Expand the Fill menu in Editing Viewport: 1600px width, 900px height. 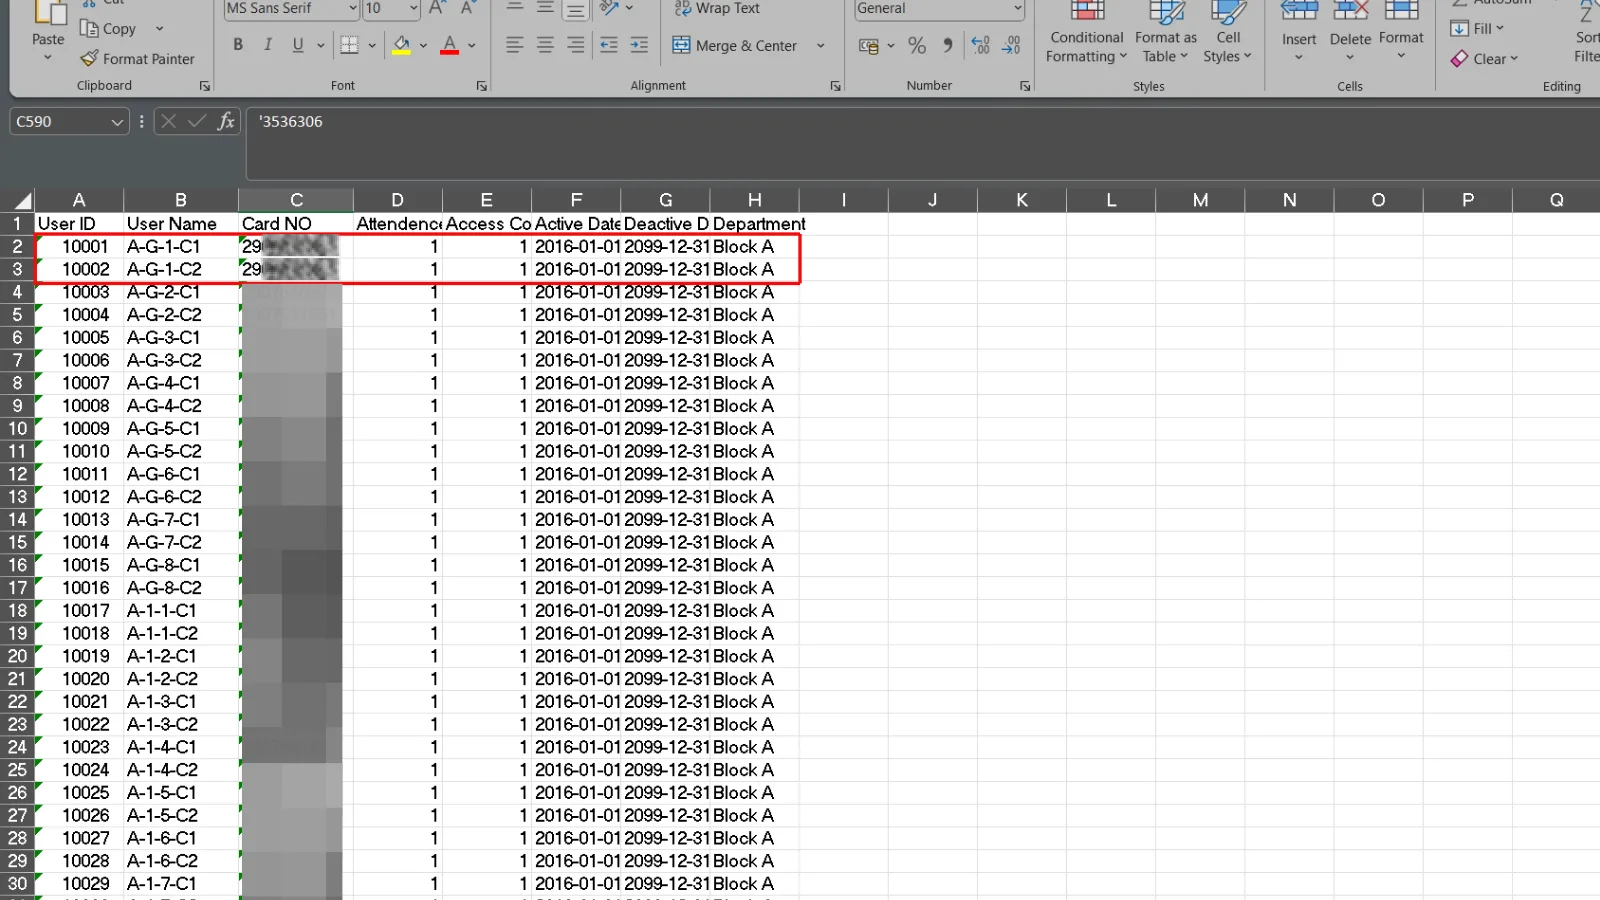coord(1478,28)
